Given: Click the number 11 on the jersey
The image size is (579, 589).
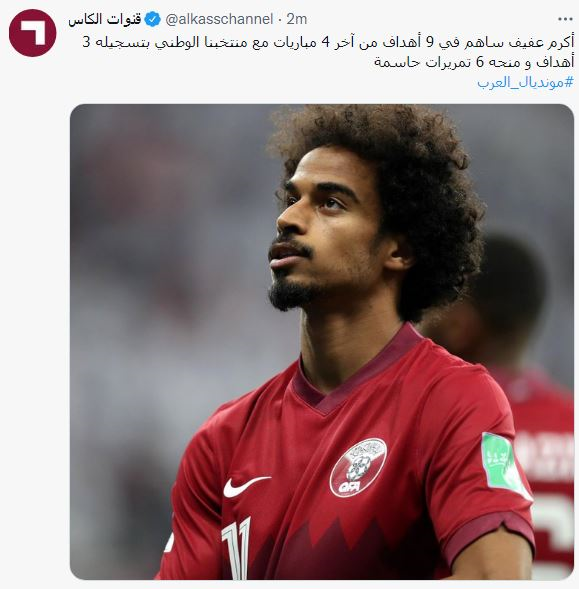Looking at the screenshot, I should pos(236,549).
